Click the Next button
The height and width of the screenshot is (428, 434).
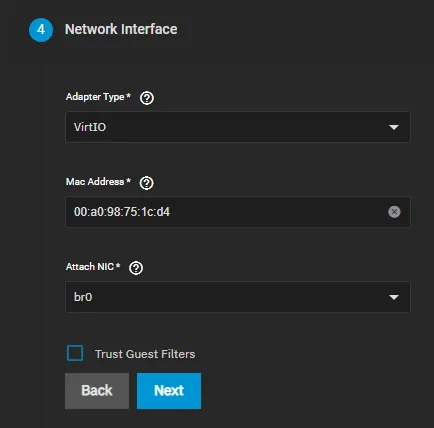coord(169,391)
